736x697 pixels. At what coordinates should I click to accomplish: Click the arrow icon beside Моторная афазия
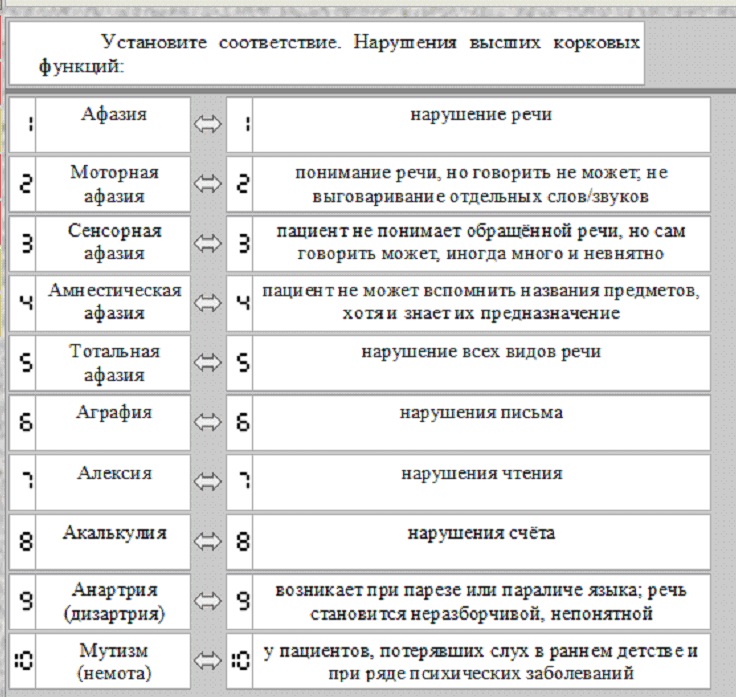click(x=207, y=184)
